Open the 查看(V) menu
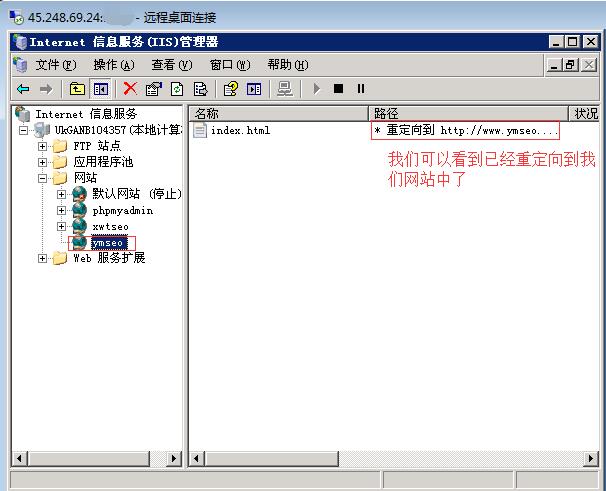Screen dimensions: 606x491 pos(170,65)
